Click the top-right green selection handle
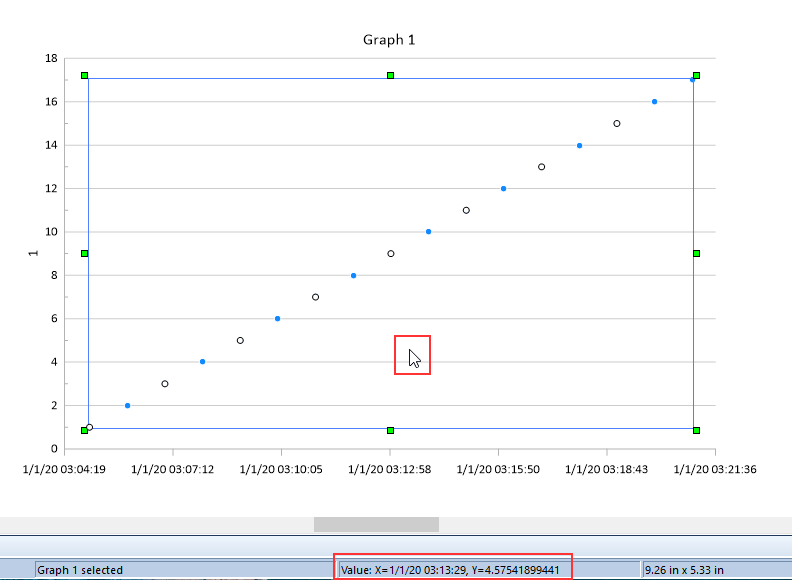 696,76
